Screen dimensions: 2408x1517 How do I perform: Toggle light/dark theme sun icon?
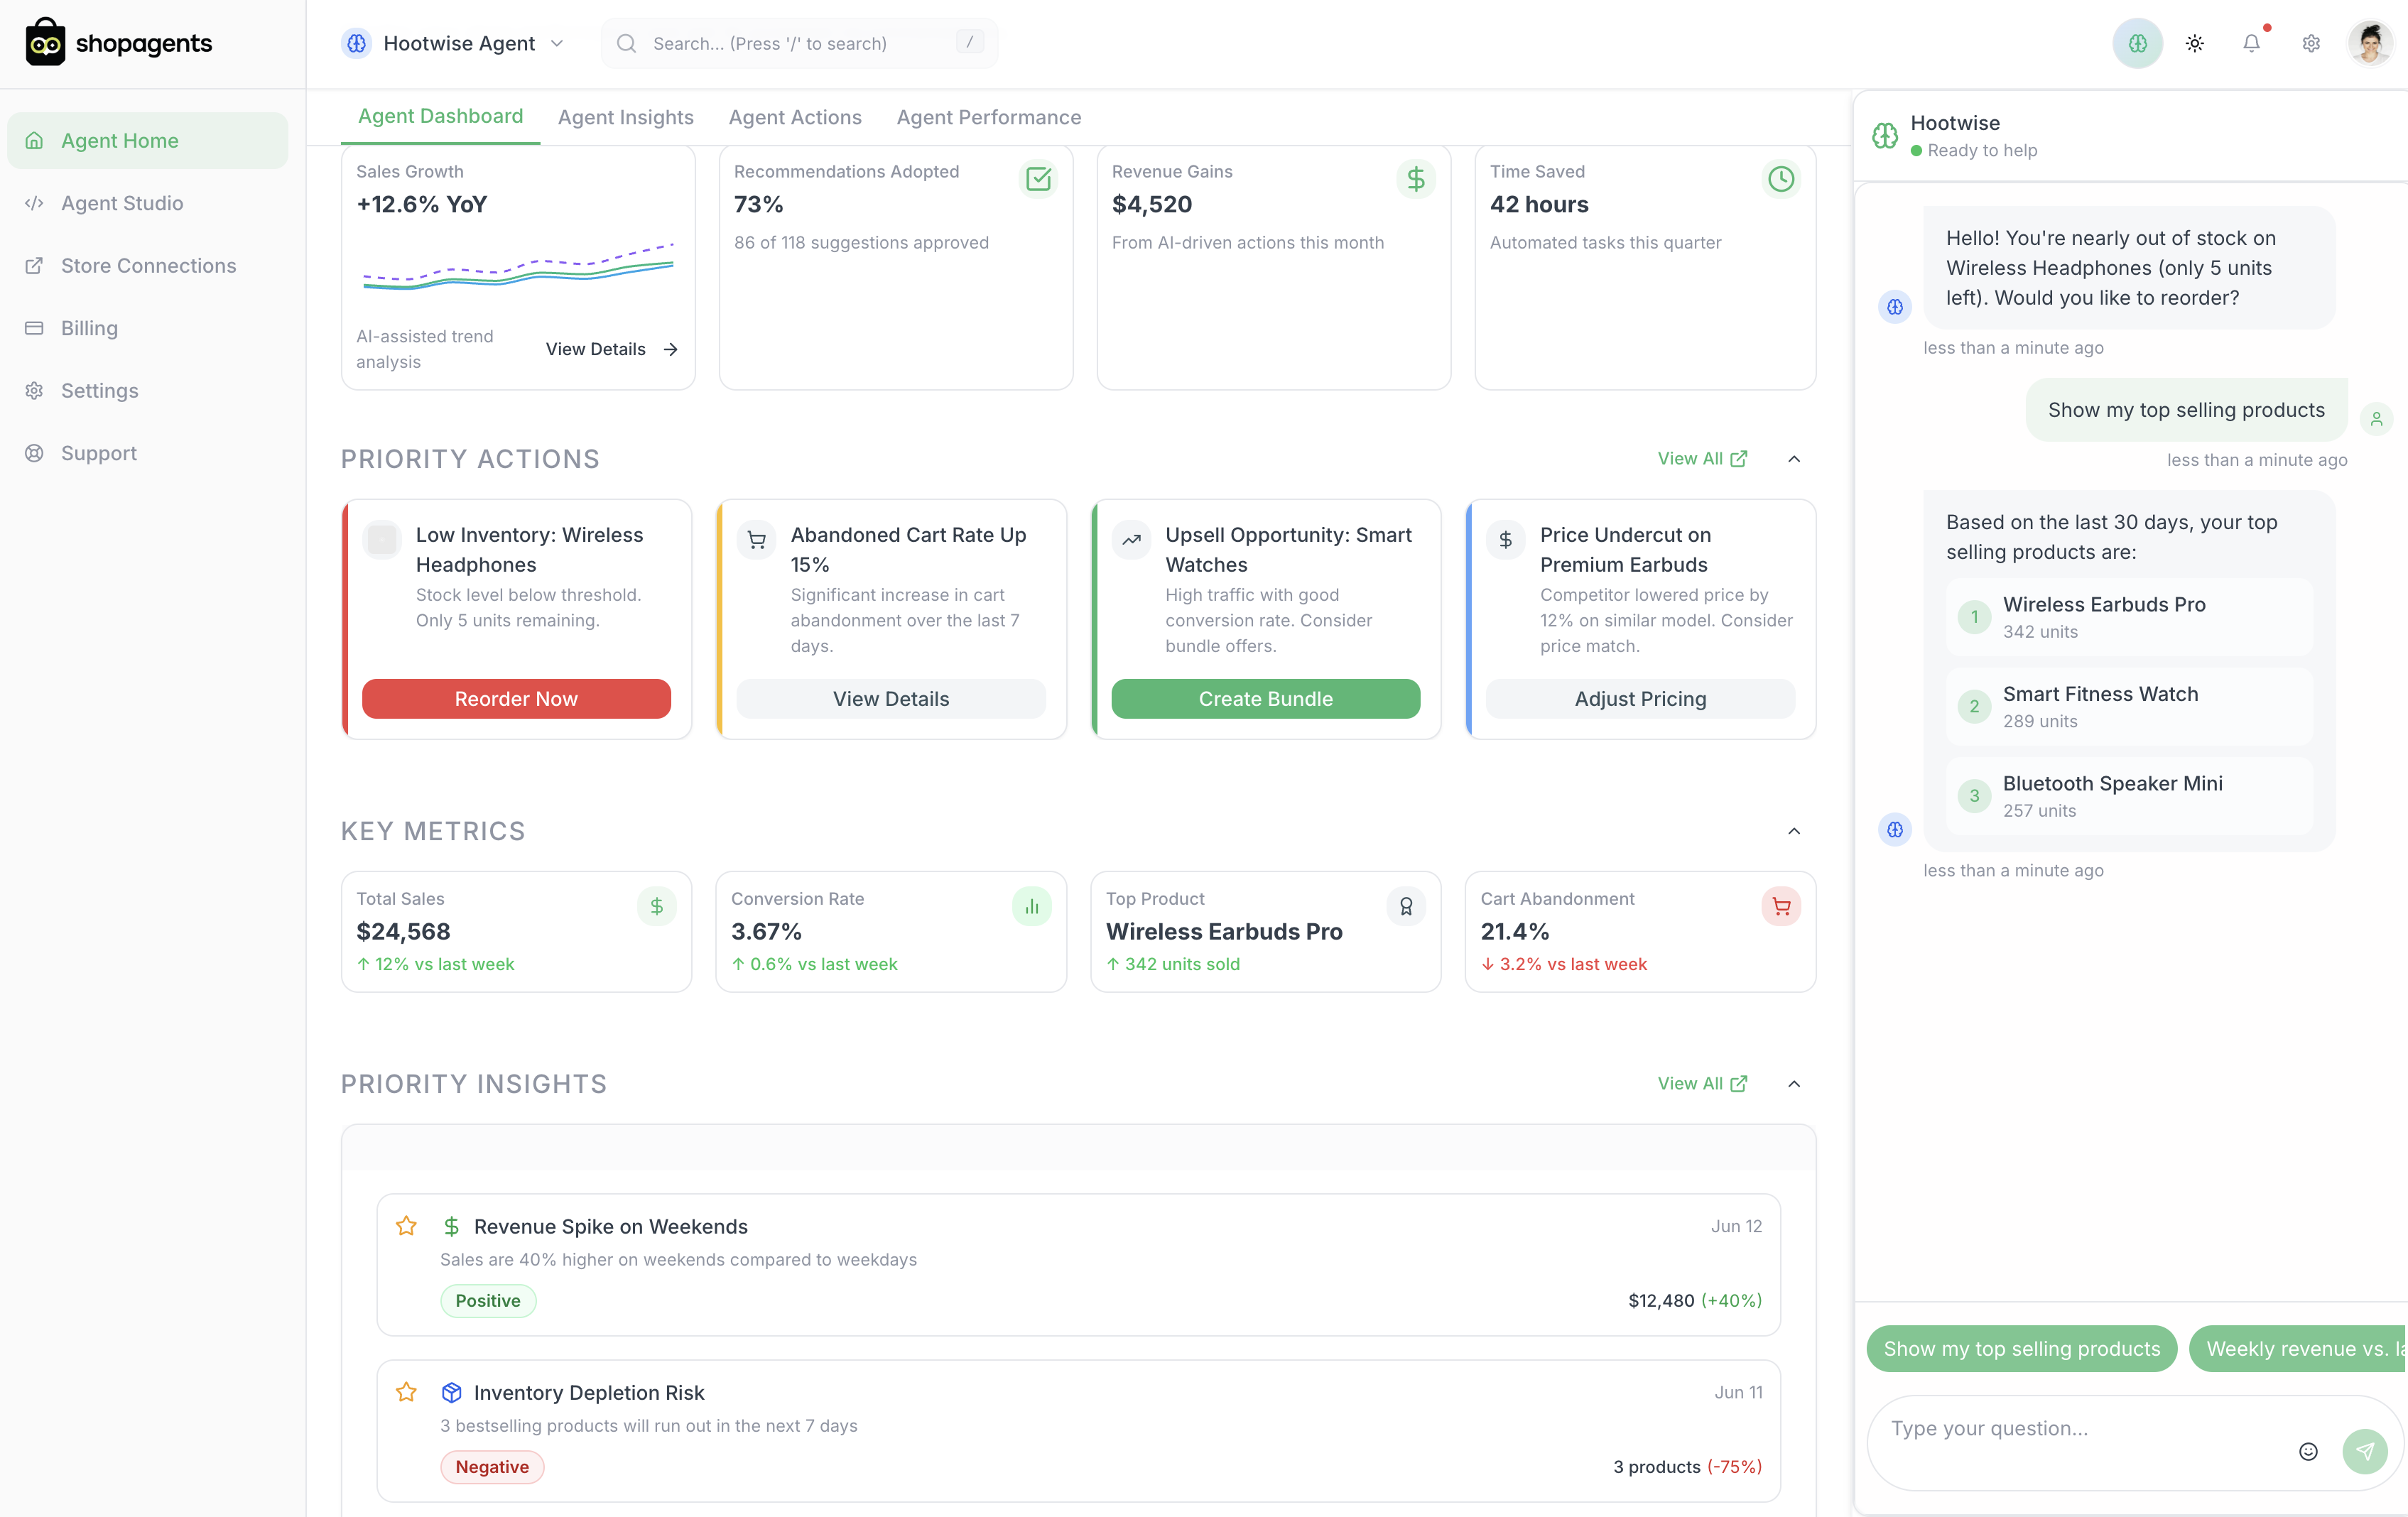[x=2195, y=43]
